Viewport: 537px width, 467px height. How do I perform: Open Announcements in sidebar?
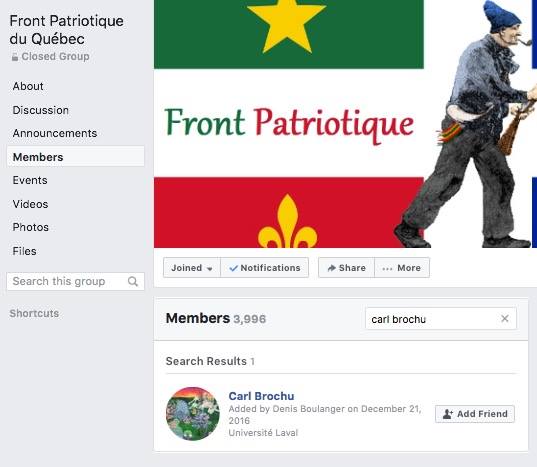point(55,133)
